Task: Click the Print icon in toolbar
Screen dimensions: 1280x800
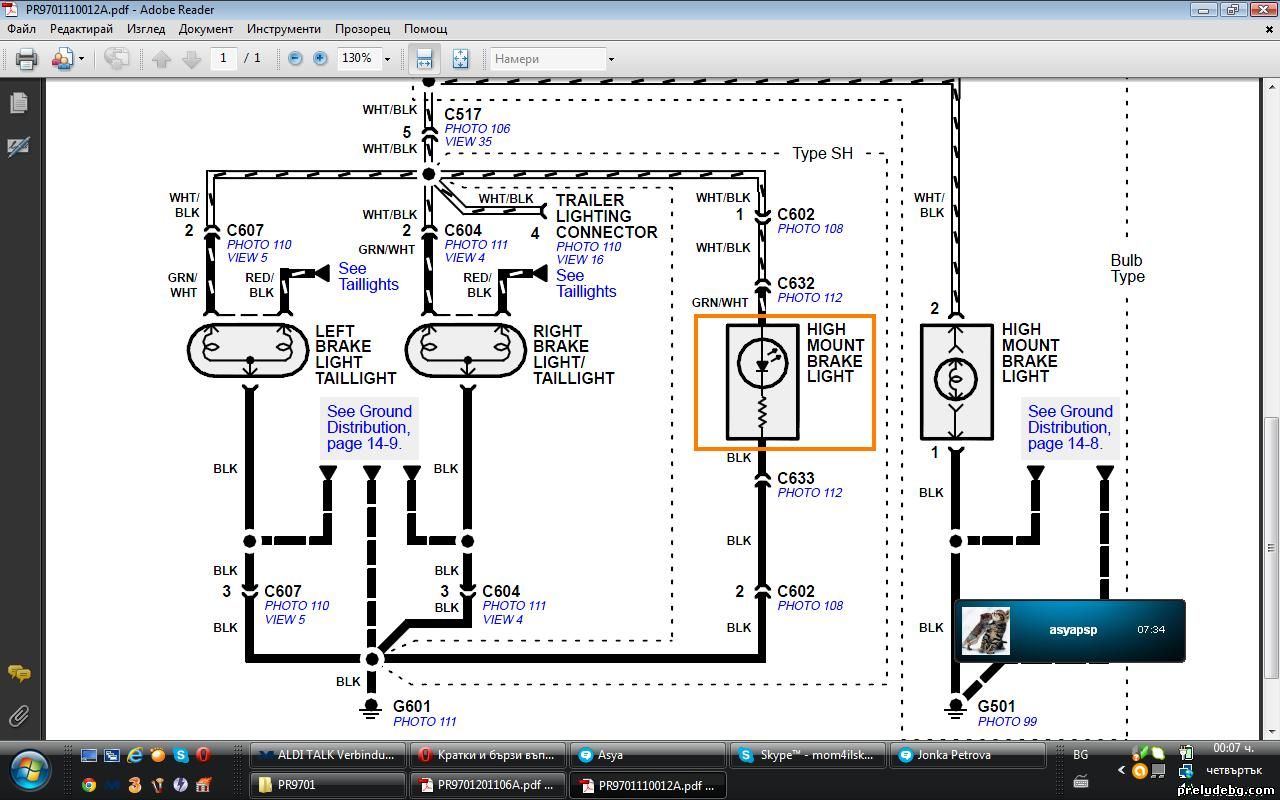Action: [27, 59]
